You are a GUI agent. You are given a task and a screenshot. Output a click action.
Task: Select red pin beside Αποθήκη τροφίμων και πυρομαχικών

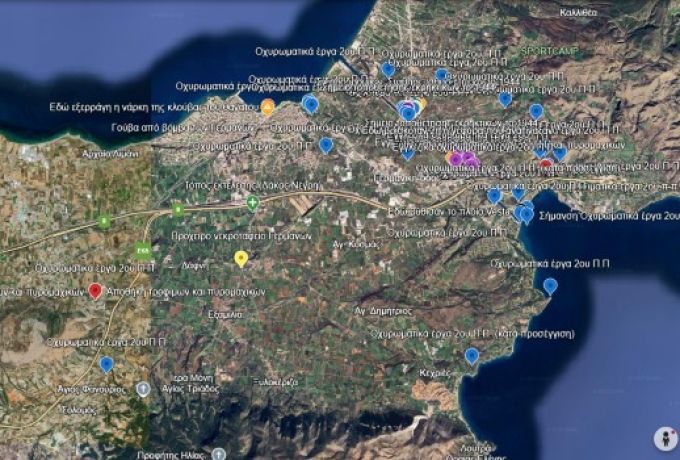95,291
